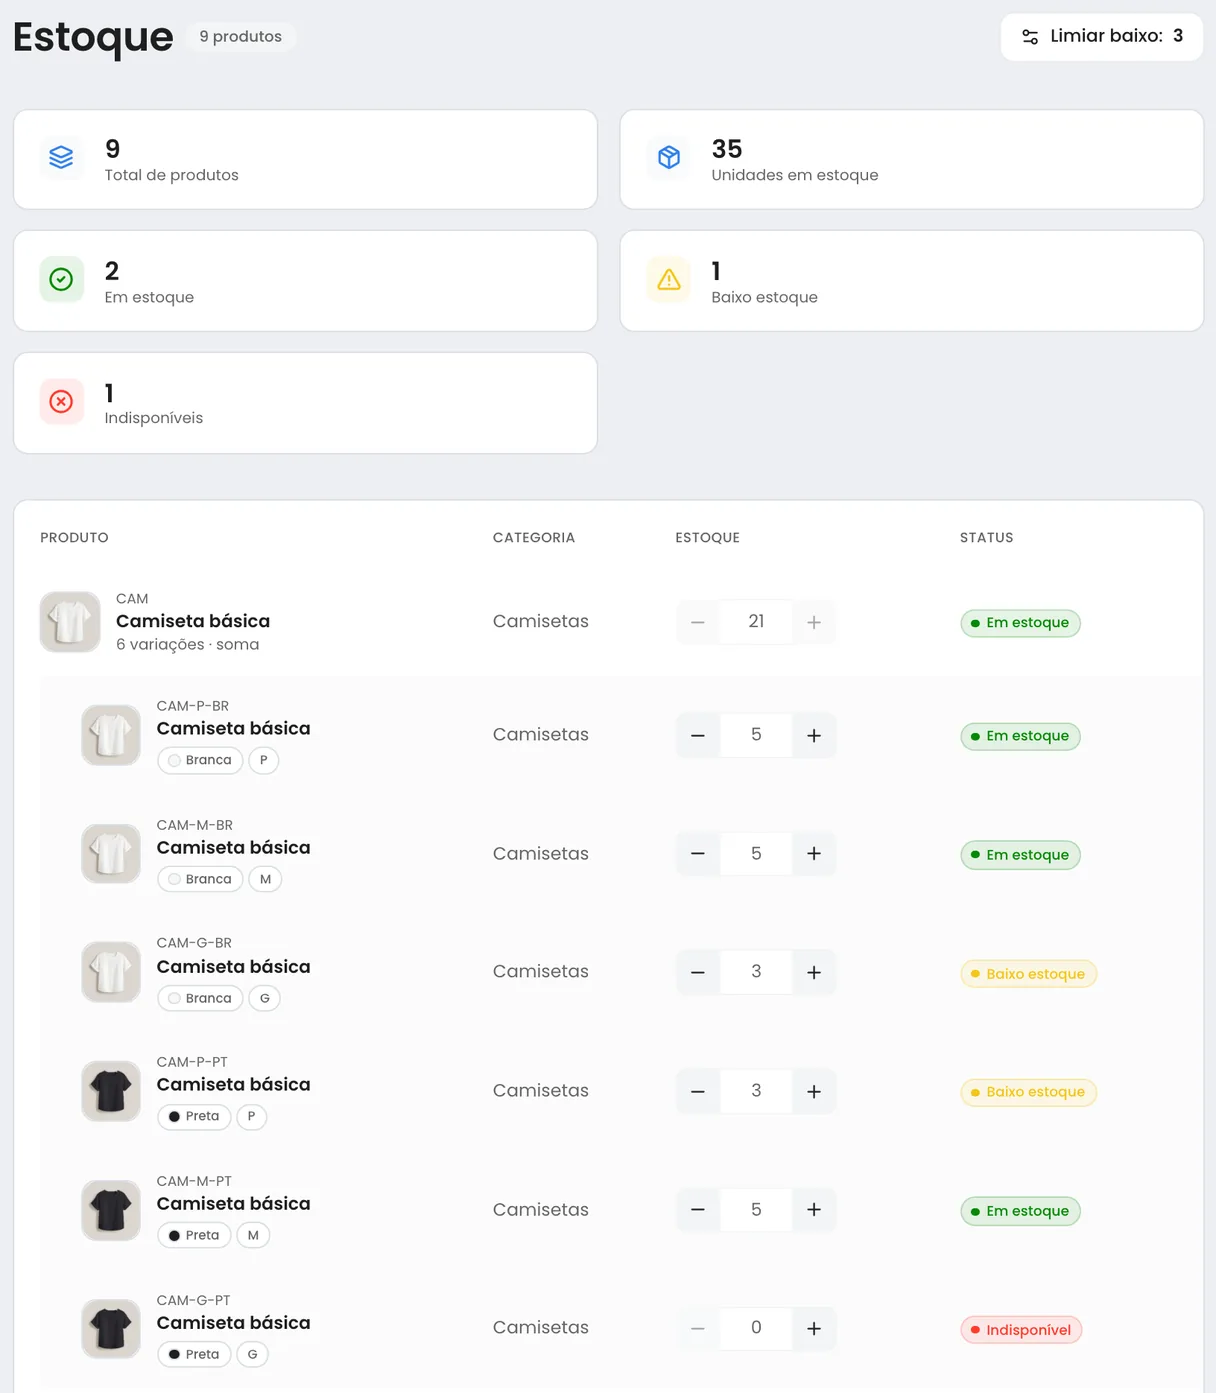Increase stock for CAM-M-PT variant

coord(814,1210)
